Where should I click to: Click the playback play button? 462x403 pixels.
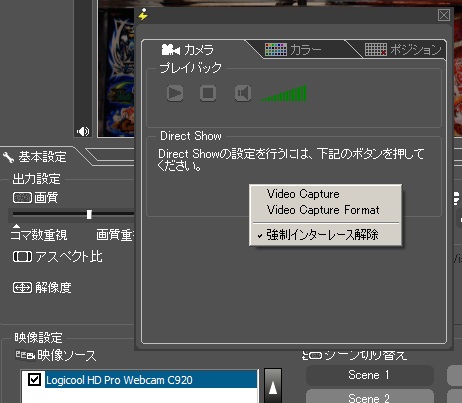pyautogui.click(x=175, y=93)
